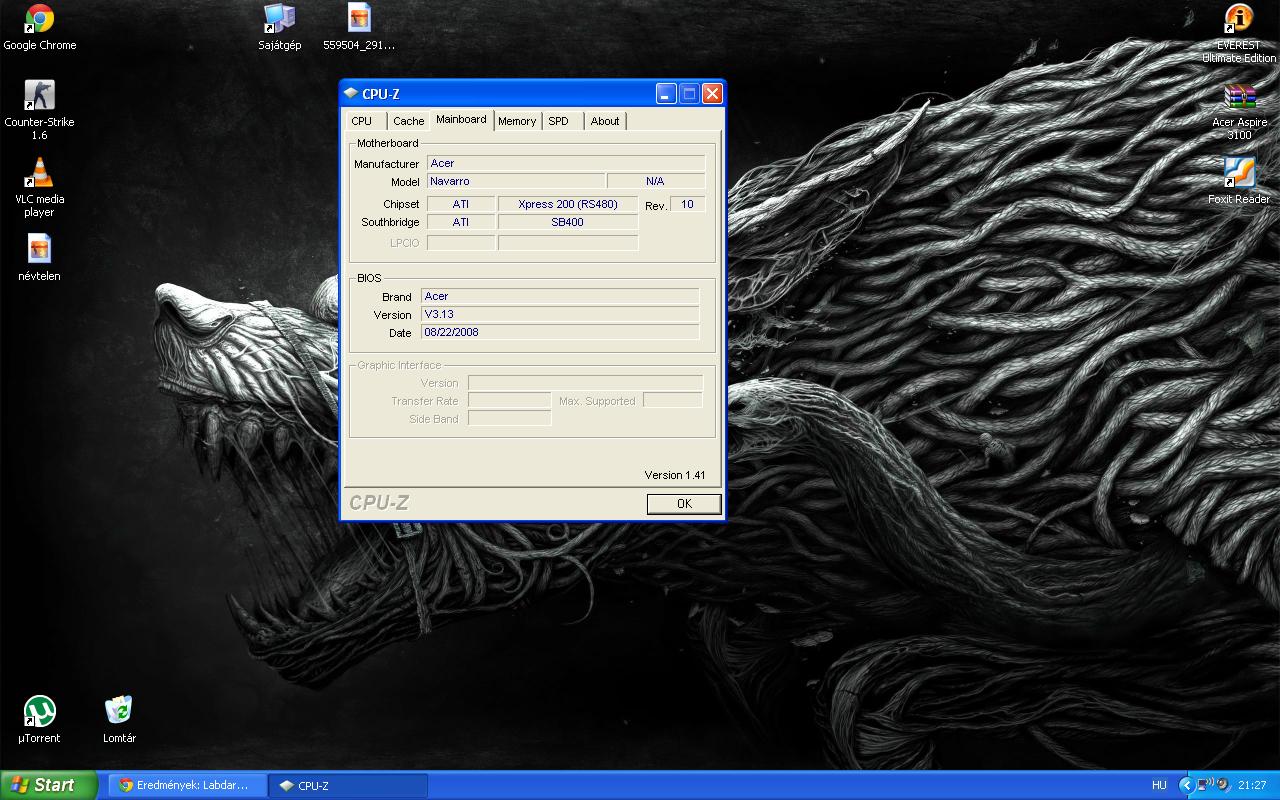Open the µTorrent desktop shortcut

(x=39, y=719)
